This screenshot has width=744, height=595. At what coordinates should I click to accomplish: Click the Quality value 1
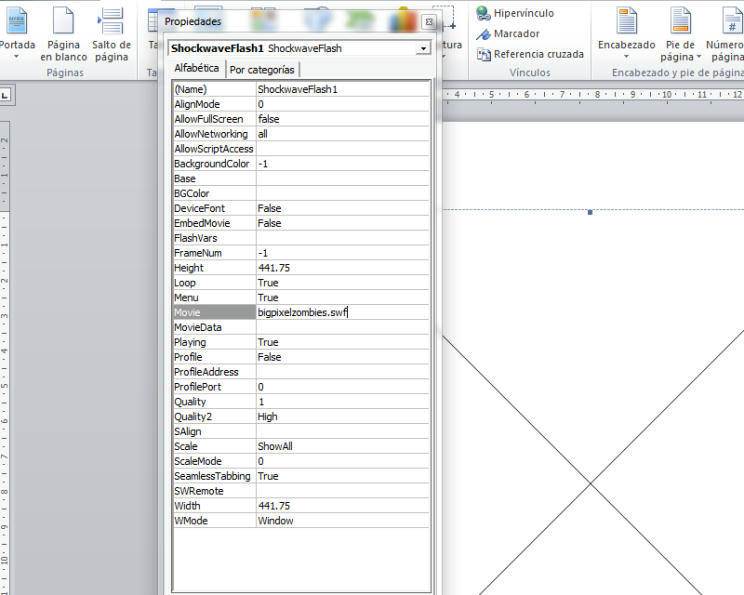point(342,402)
